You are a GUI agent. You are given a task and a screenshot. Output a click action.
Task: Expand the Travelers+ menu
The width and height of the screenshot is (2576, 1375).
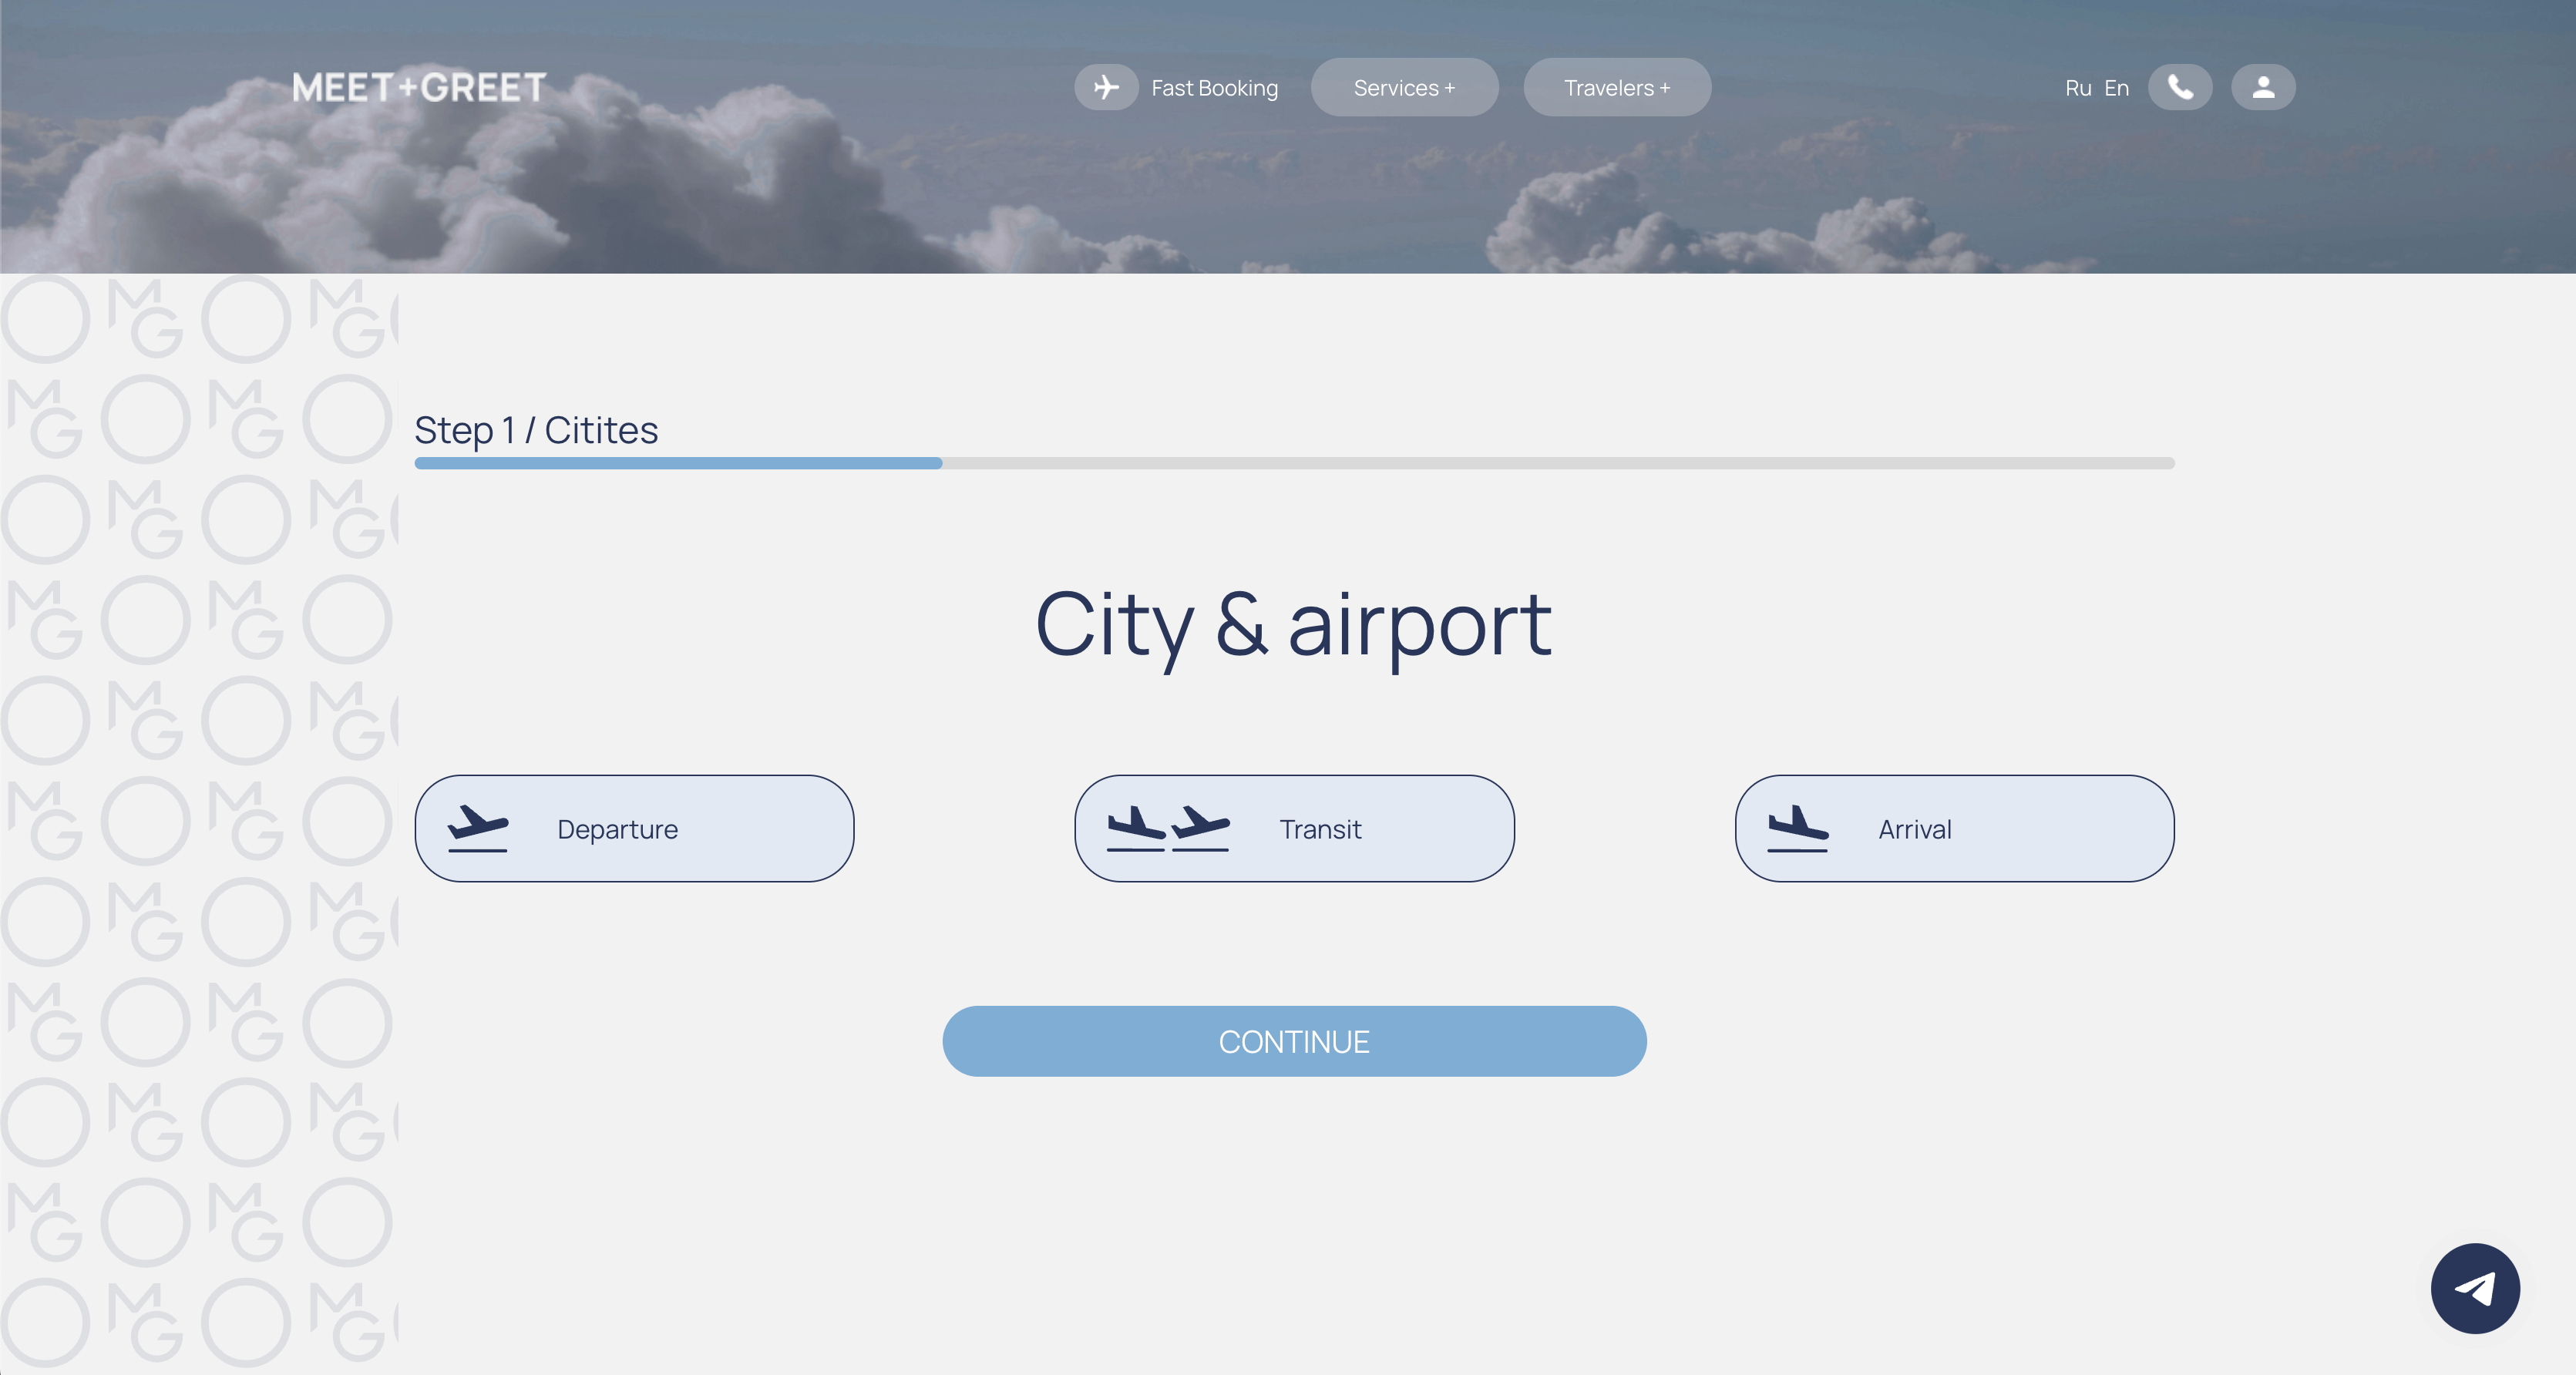point(1612,87)
